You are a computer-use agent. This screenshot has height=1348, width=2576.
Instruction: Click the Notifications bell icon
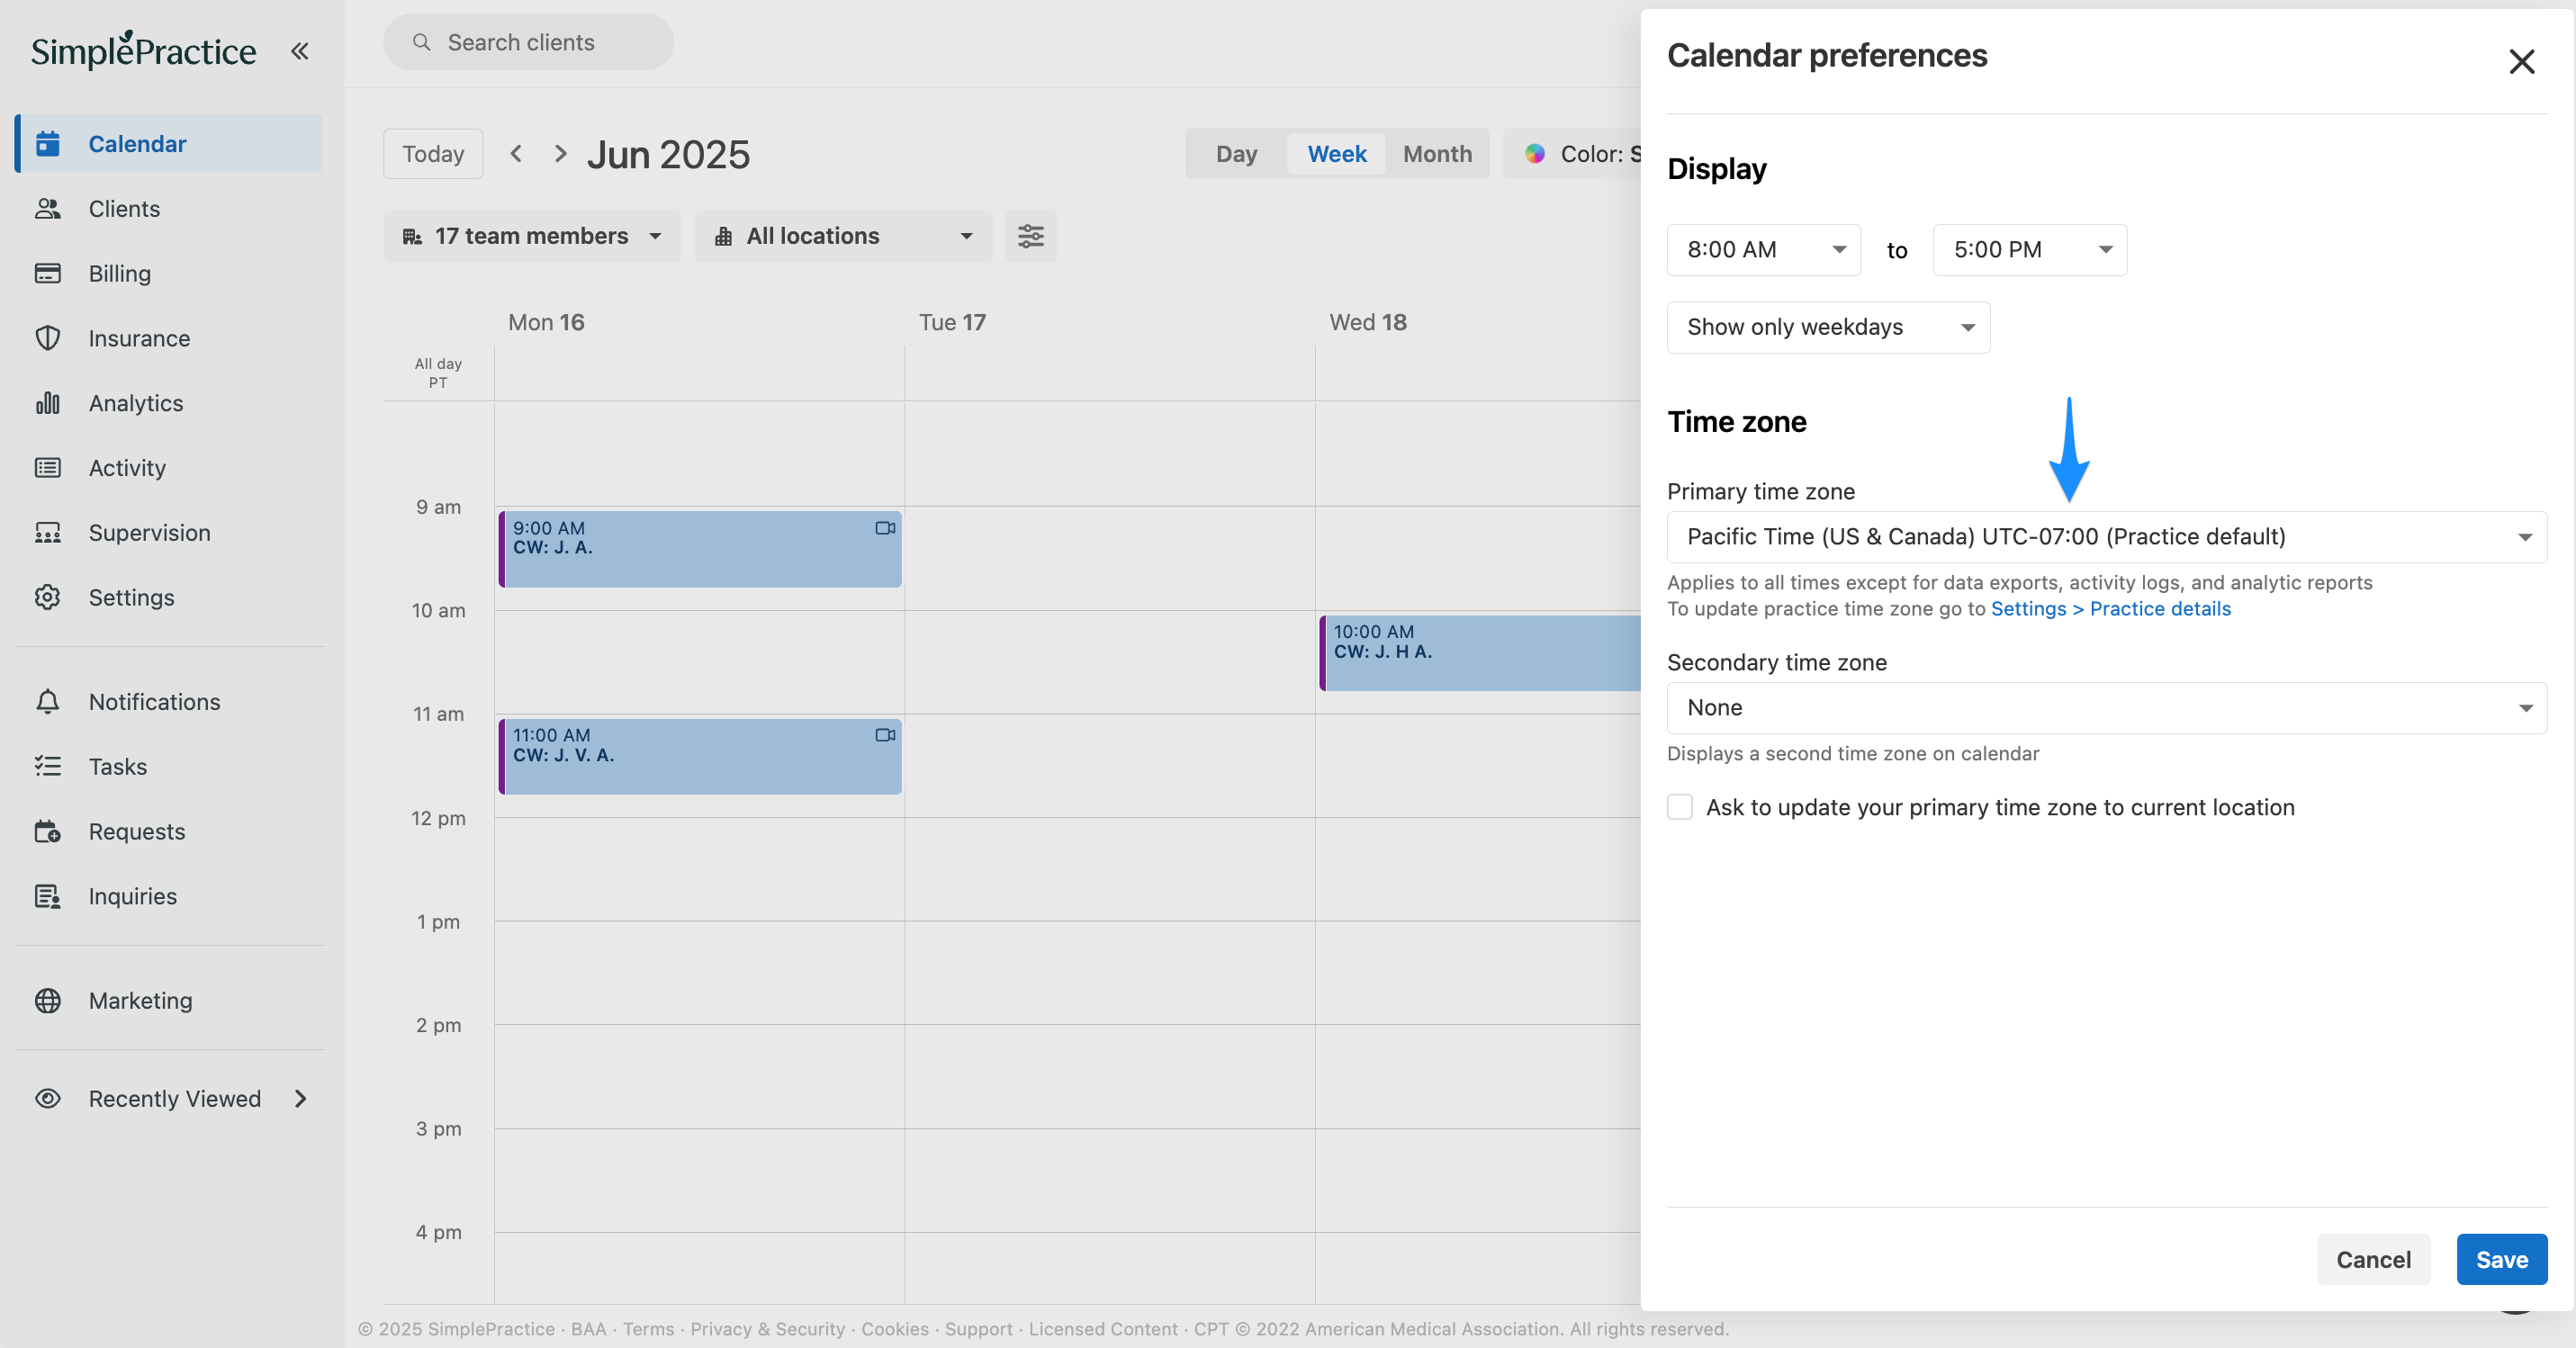[x=48, y=702]
